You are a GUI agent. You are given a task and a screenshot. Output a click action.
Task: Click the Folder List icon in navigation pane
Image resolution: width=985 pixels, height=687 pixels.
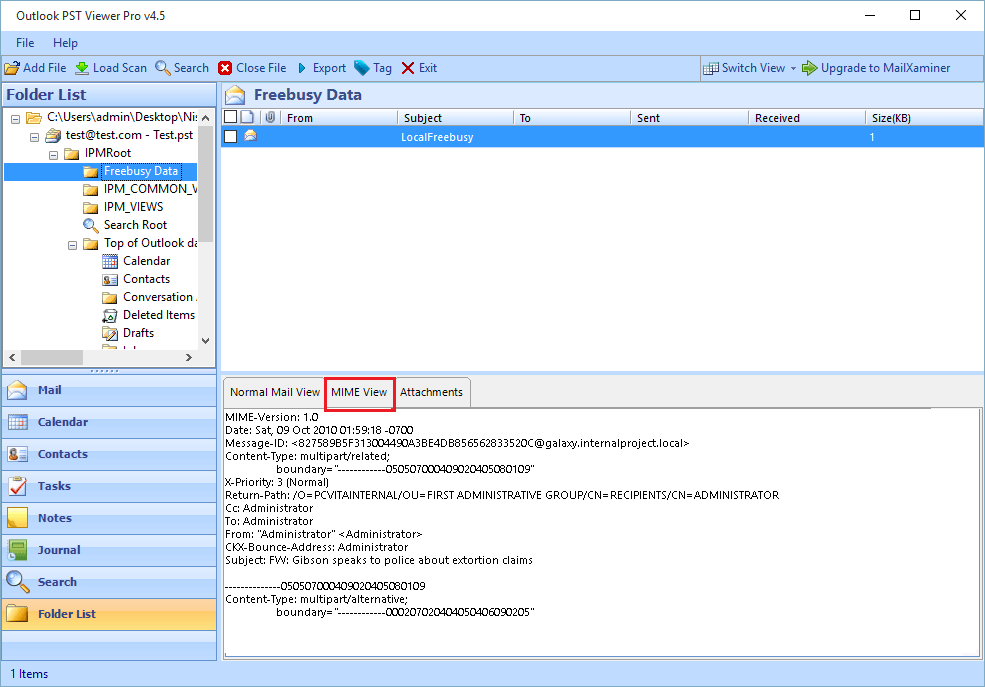coord(18,614)
